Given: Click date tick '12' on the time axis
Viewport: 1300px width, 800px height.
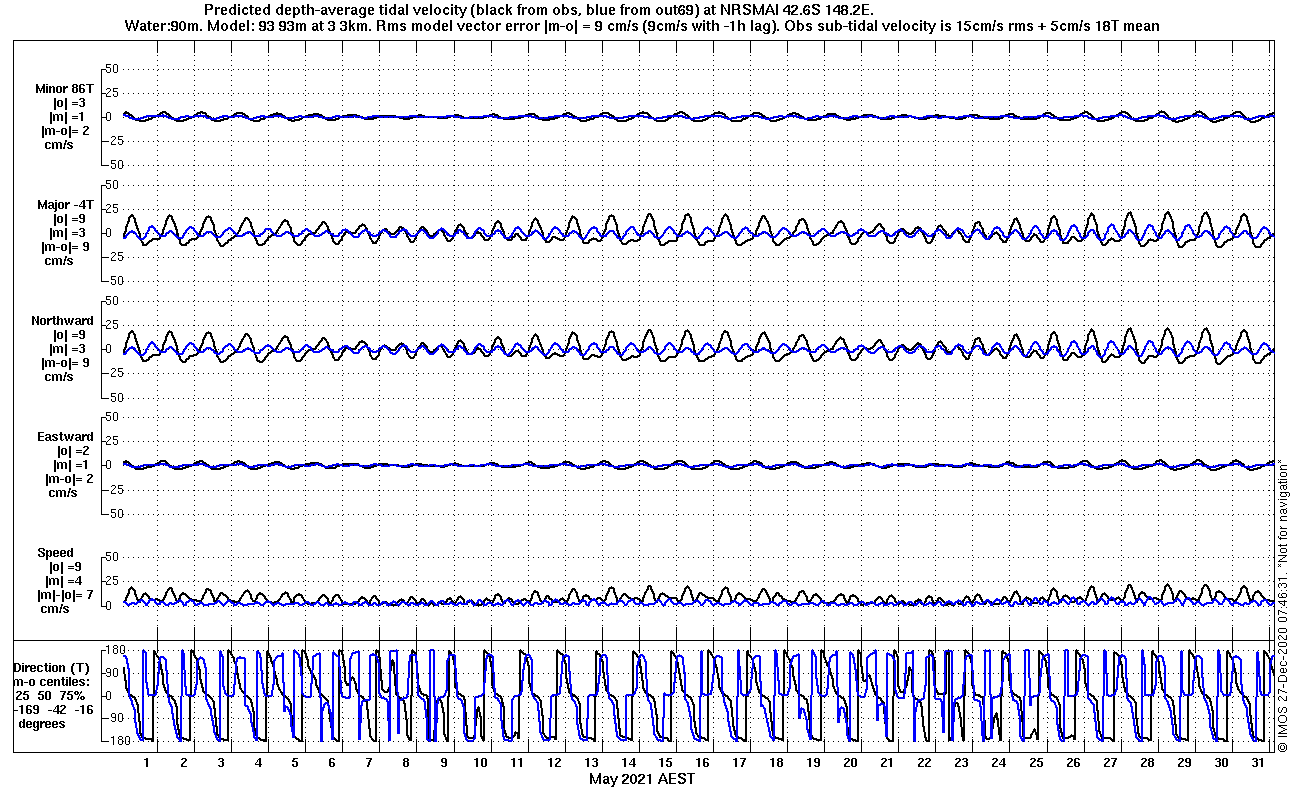Looking at the screenshot, I should [x=554, y=763].
